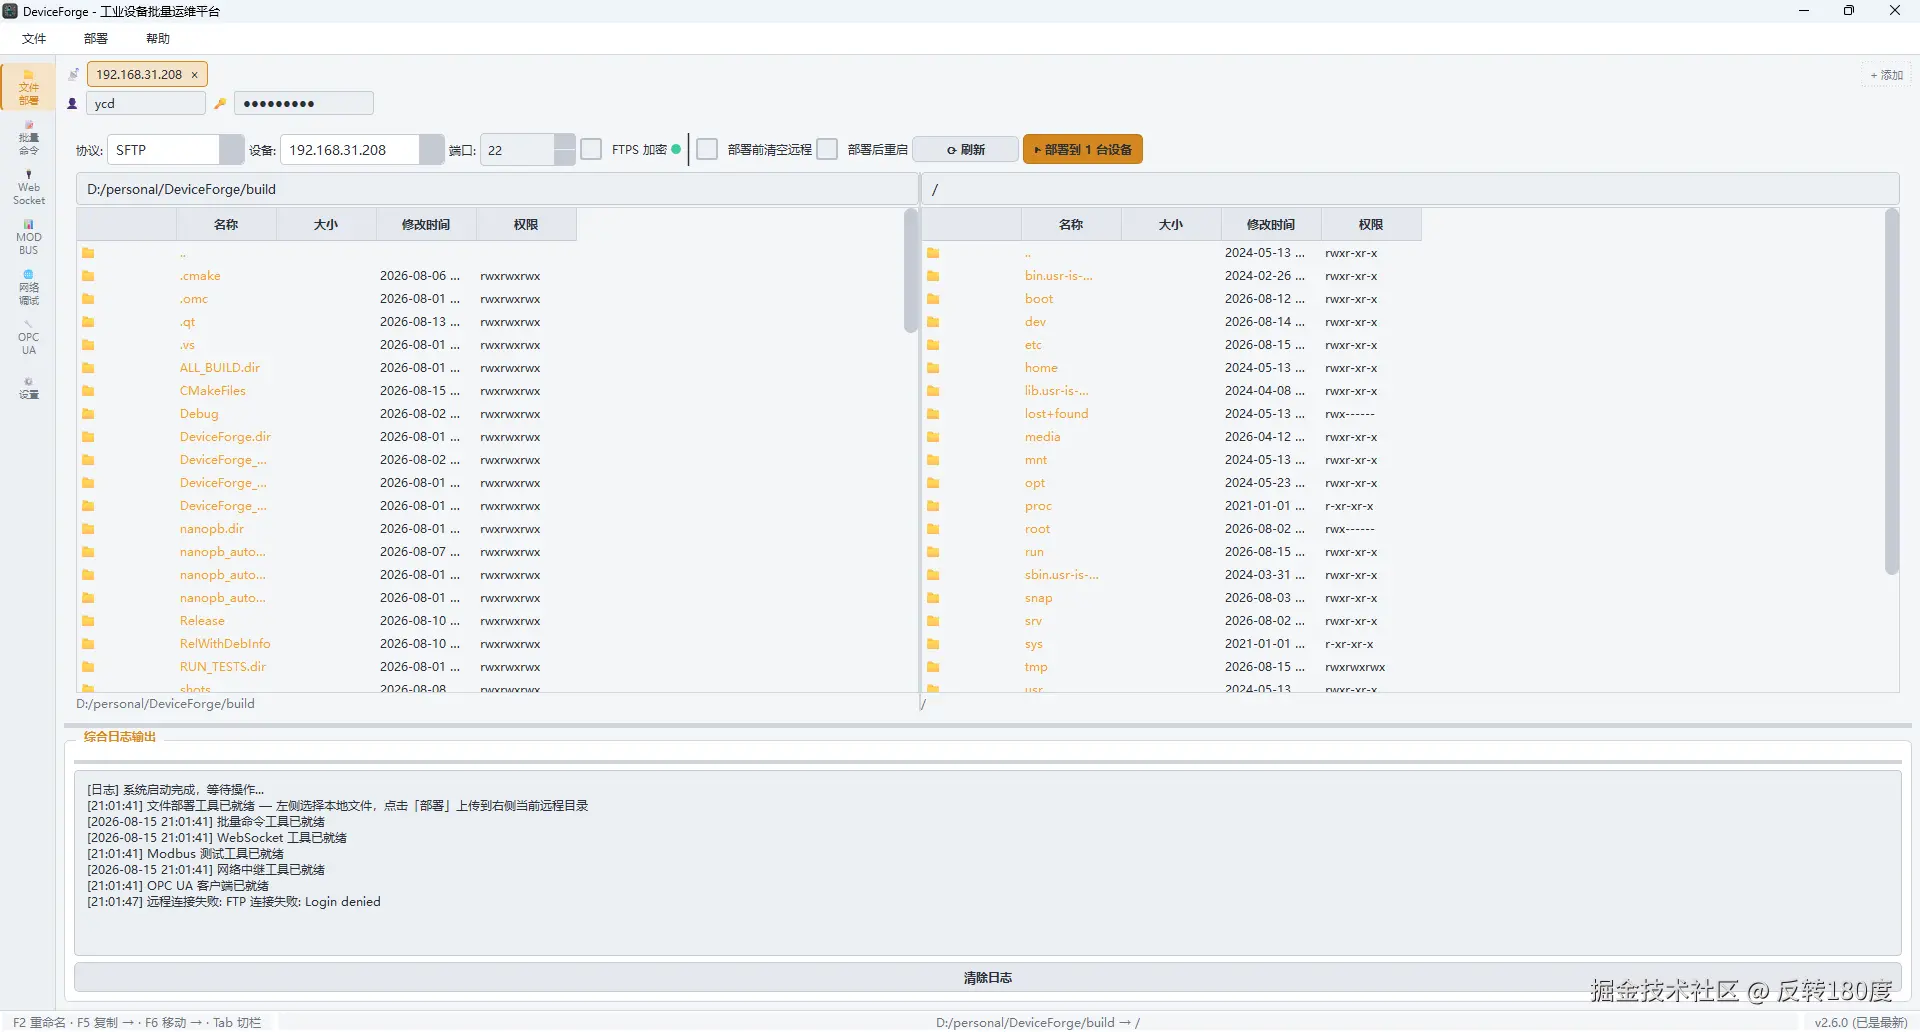Open the 文件 menu
The image size is (1920, 1032).
pos(34,38)
